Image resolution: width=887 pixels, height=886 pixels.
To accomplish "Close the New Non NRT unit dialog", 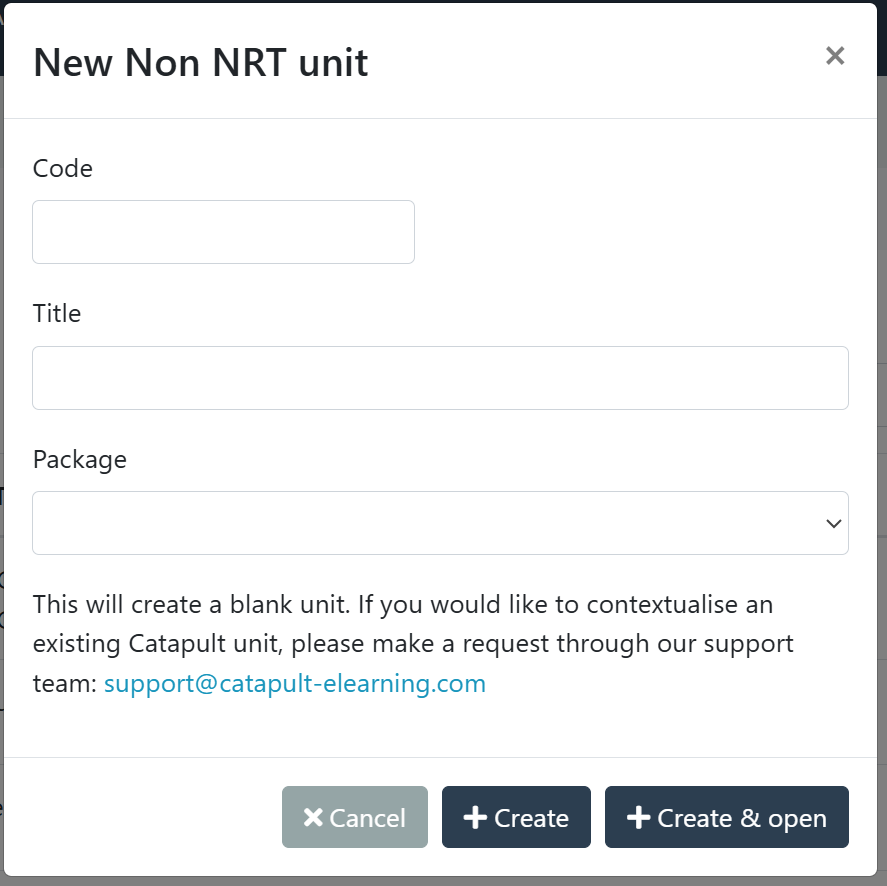I will point(835,56).
